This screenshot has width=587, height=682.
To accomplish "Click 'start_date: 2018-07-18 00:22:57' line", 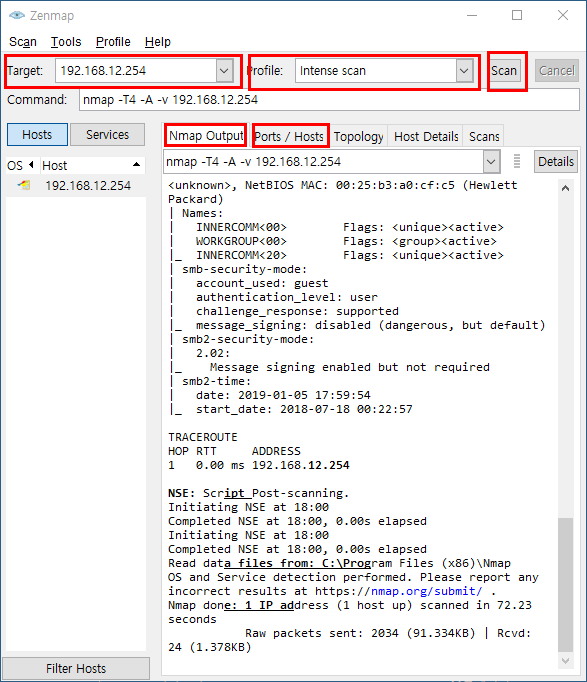I will (304, 409).
